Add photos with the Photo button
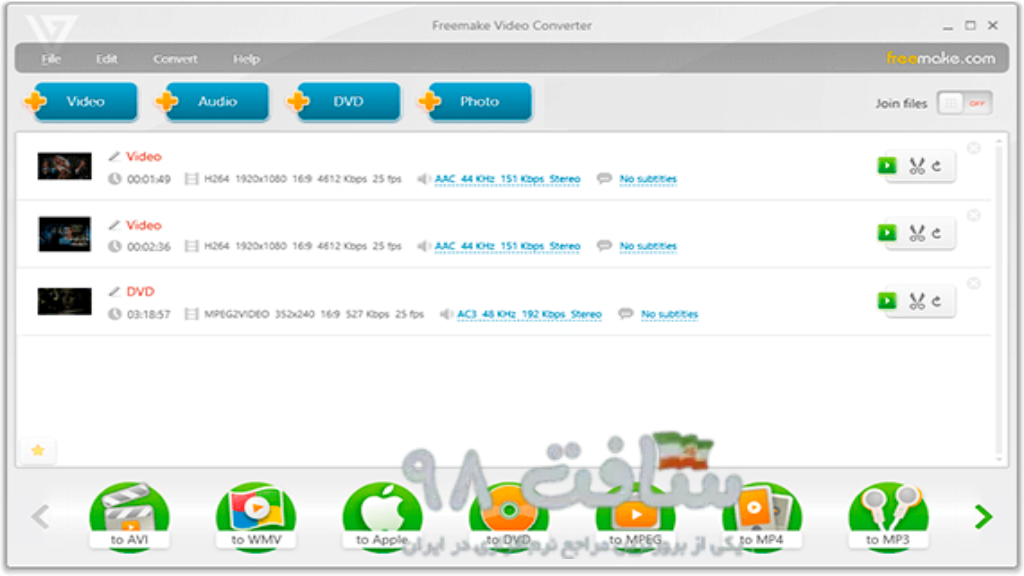This screenshot has width=1024, height=576. click(475, 102)
